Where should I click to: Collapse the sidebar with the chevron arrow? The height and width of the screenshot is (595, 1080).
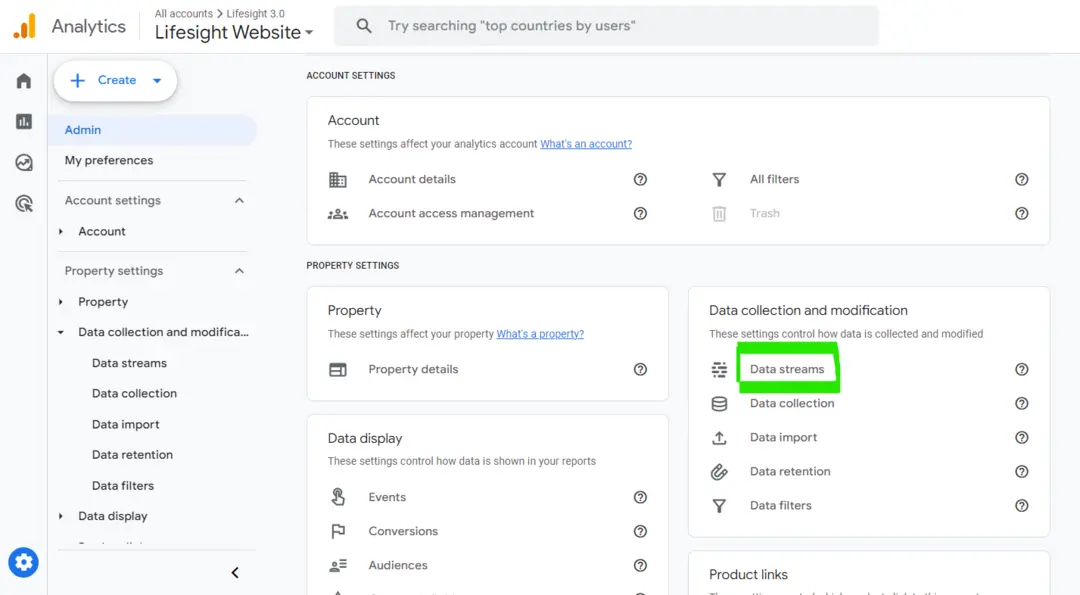point(235,573)
